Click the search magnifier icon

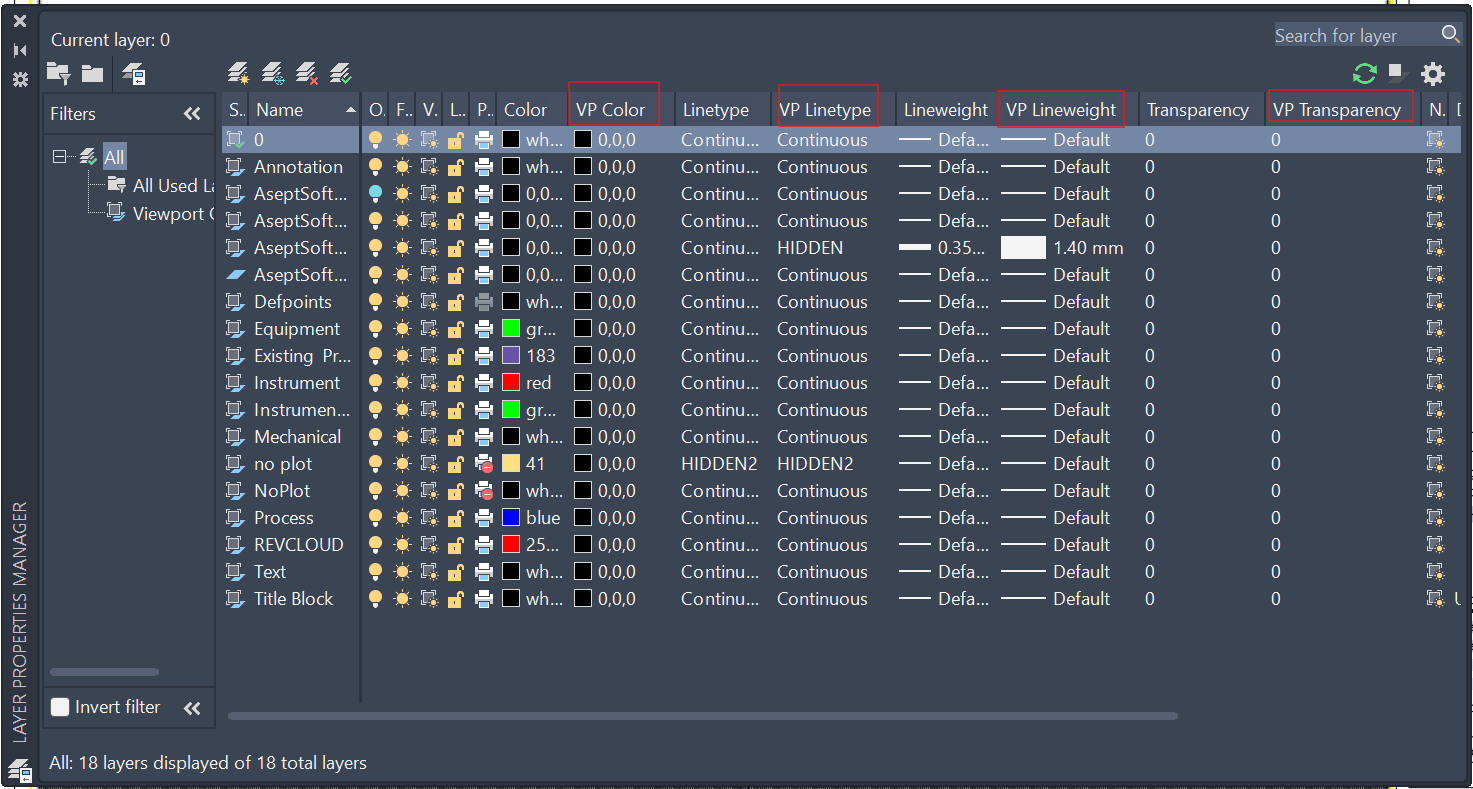[x=1450, y=34]
